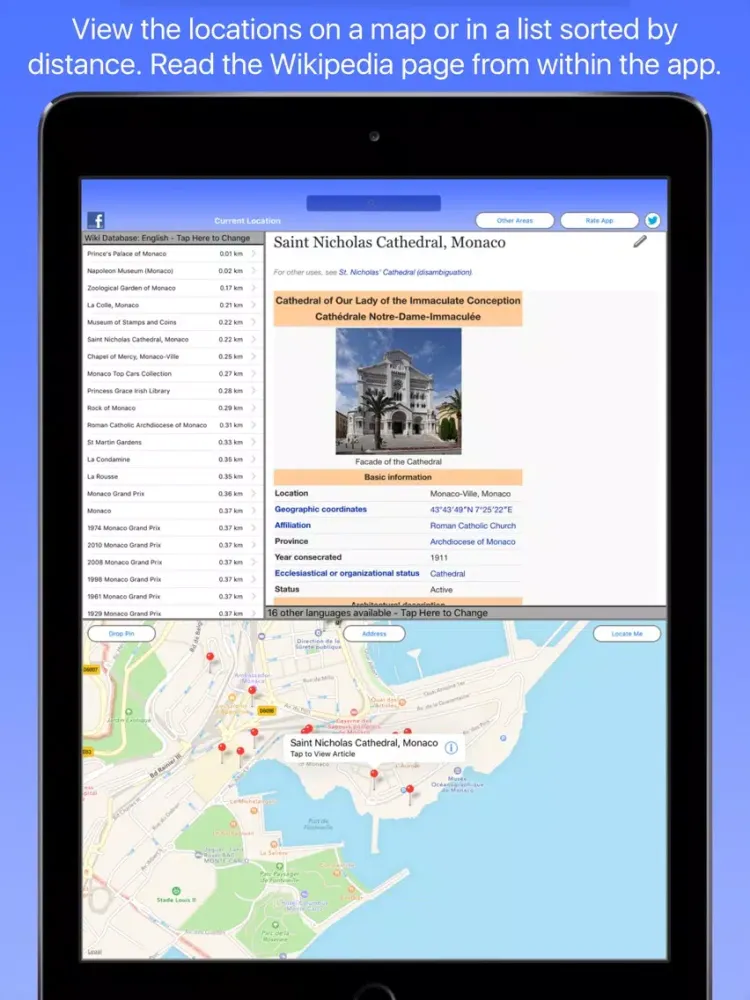The width and height of the screenshot is (750, 1000).
Task: Tap the Twitter bird icon
Action: (x=652, y=221)
